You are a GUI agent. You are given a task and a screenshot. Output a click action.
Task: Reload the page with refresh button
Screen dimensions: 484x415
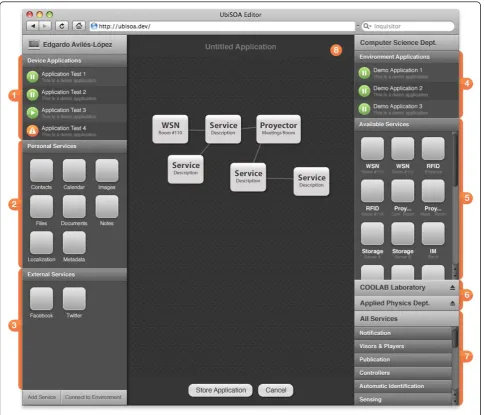click(x=62, y=26)
